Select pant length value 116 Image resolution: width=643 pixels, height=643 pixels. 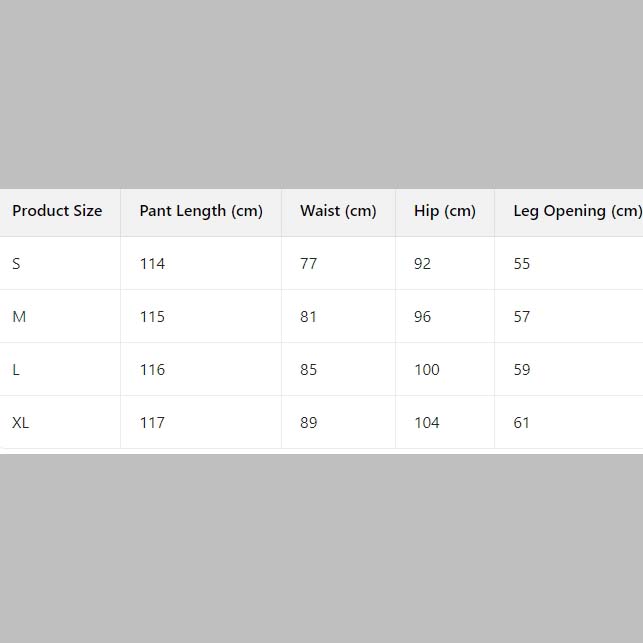coord(152,370)
